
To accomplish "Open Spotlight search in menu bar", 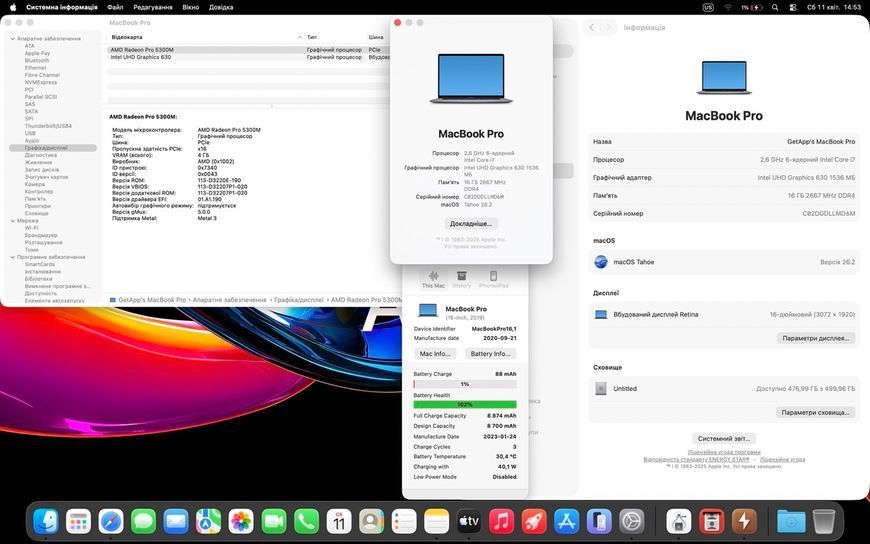I will click(775, 7).
